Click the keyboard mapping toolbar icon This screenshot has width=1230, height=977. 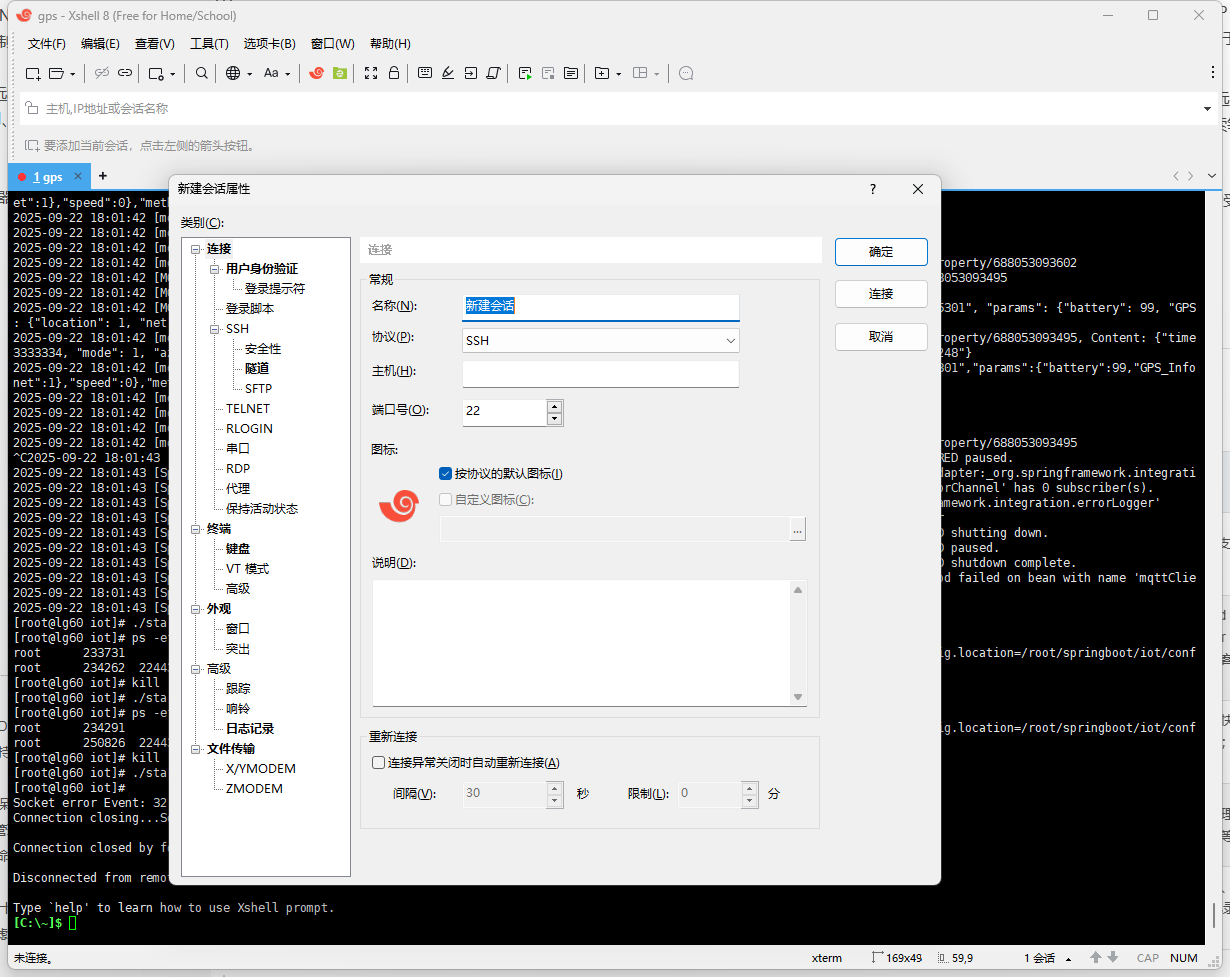[425, 73]
